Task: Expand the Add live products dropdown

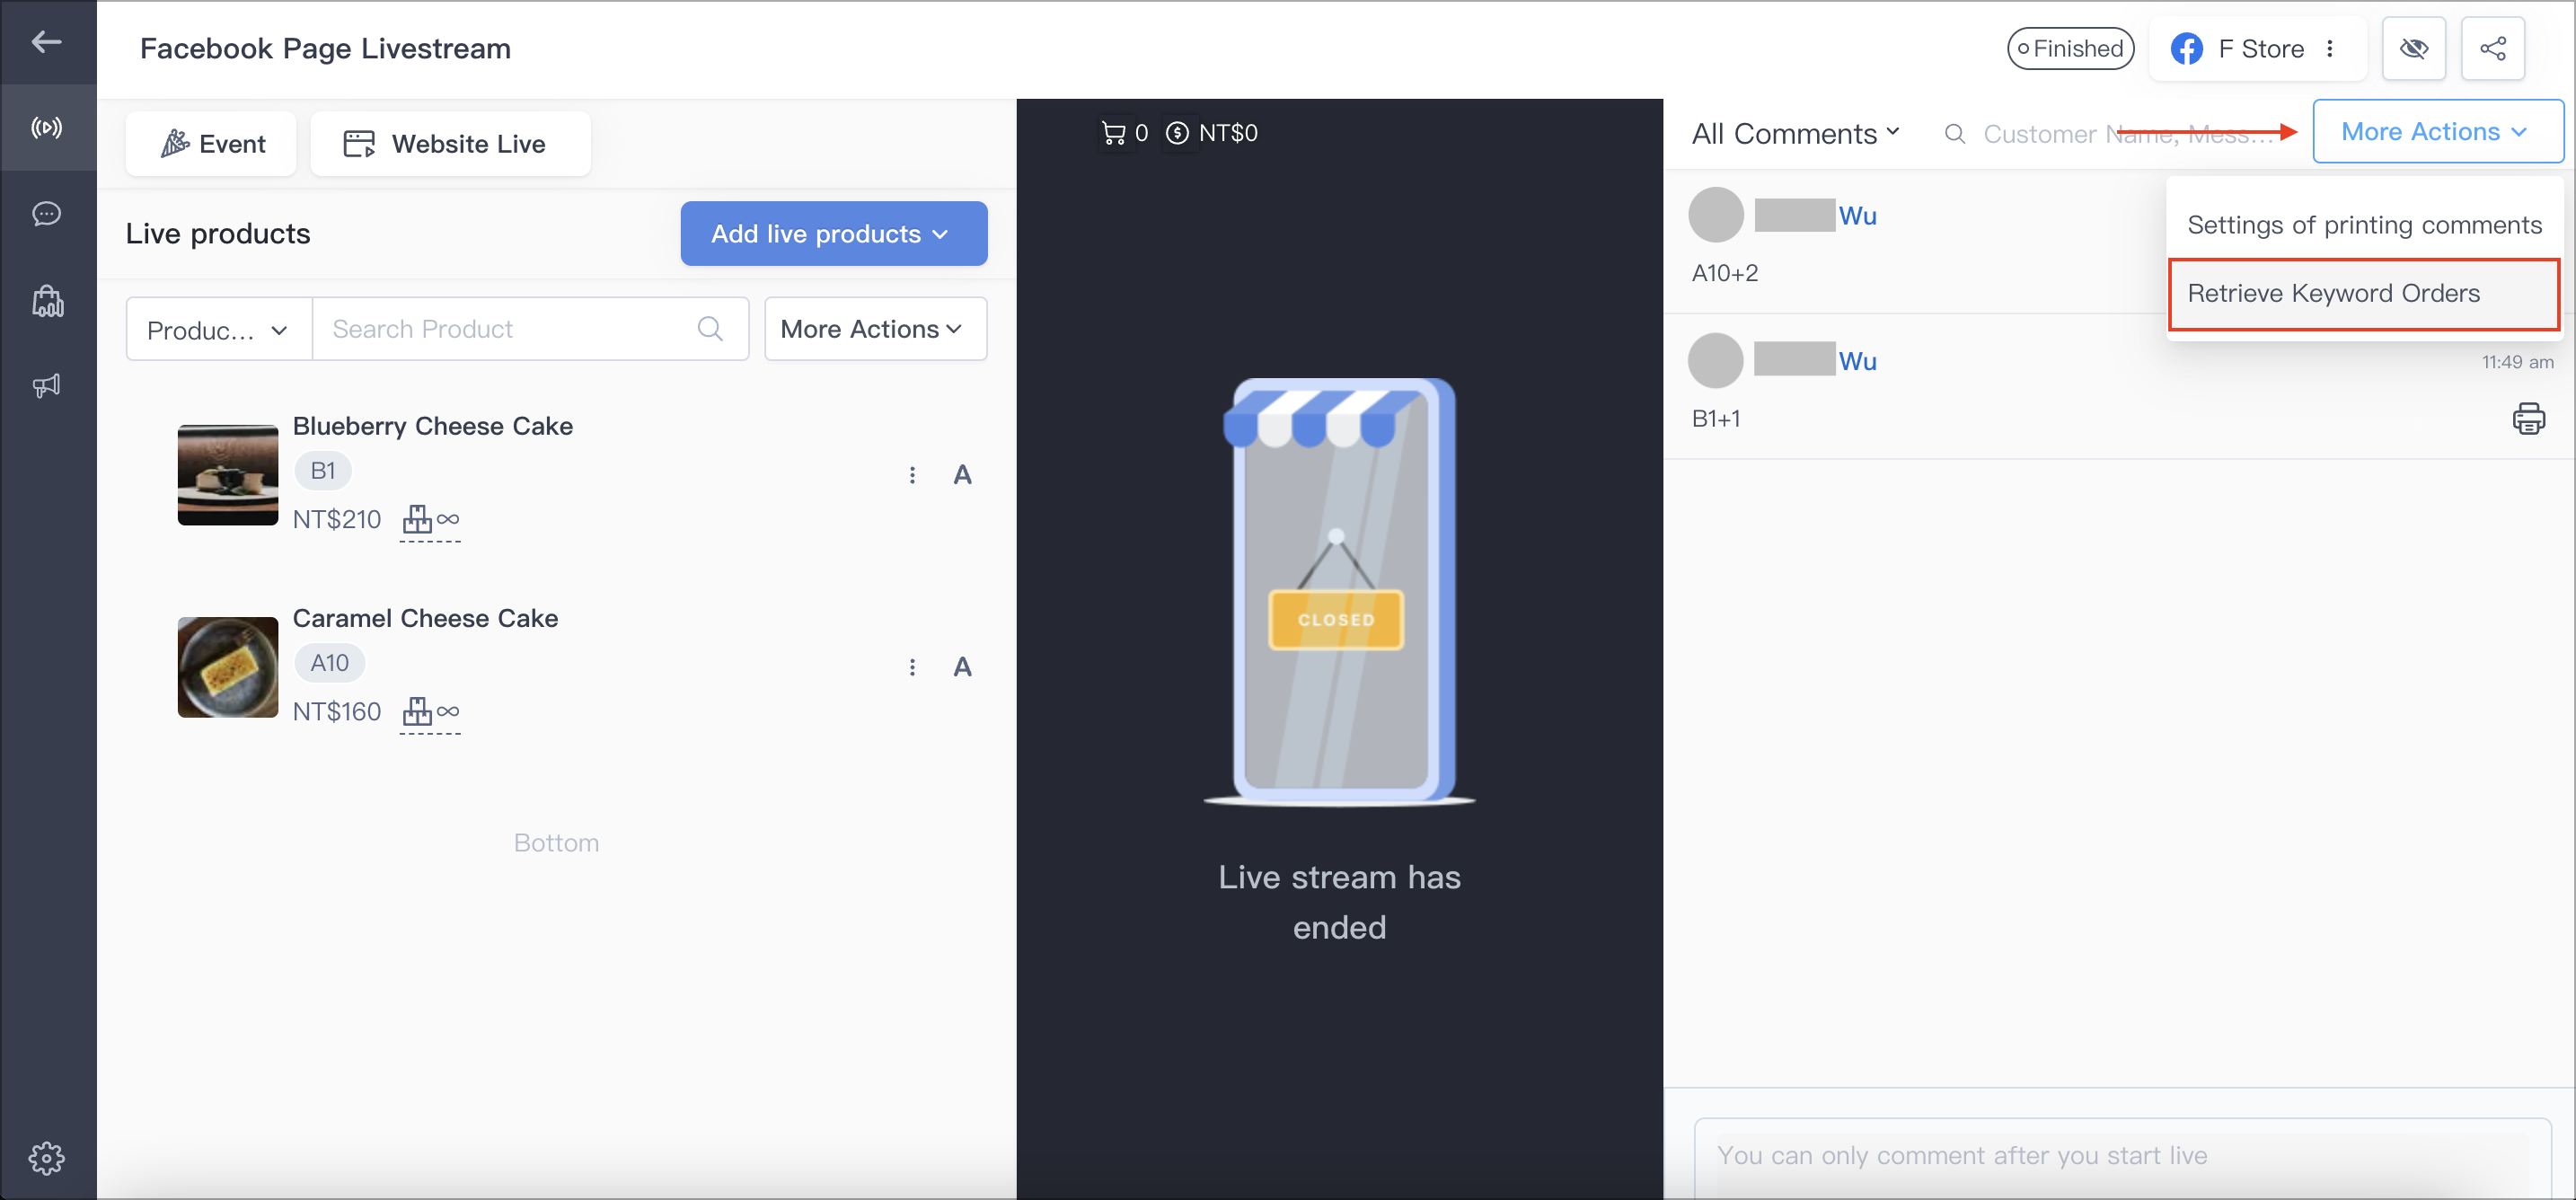Action: pyautogui.click(x=833, y=234)
